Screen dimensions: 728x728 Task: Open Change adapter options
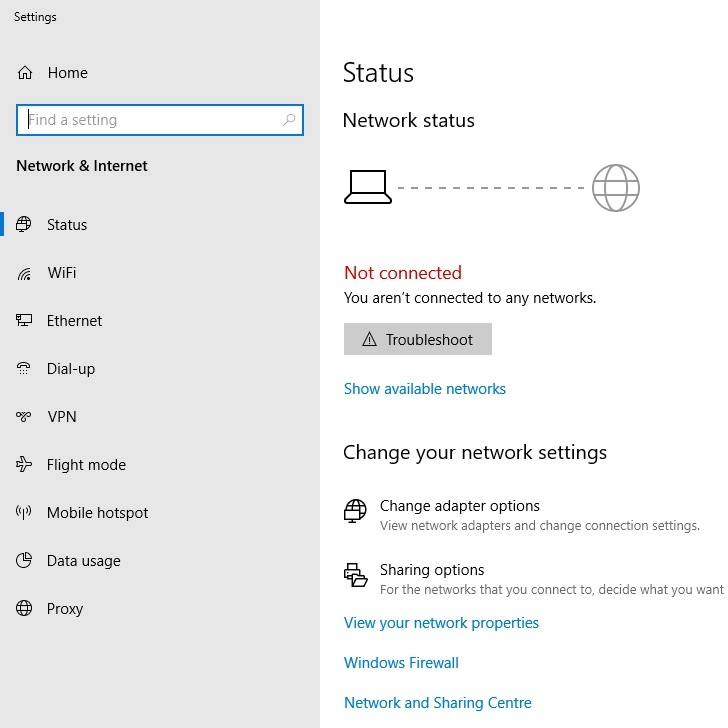460,506
